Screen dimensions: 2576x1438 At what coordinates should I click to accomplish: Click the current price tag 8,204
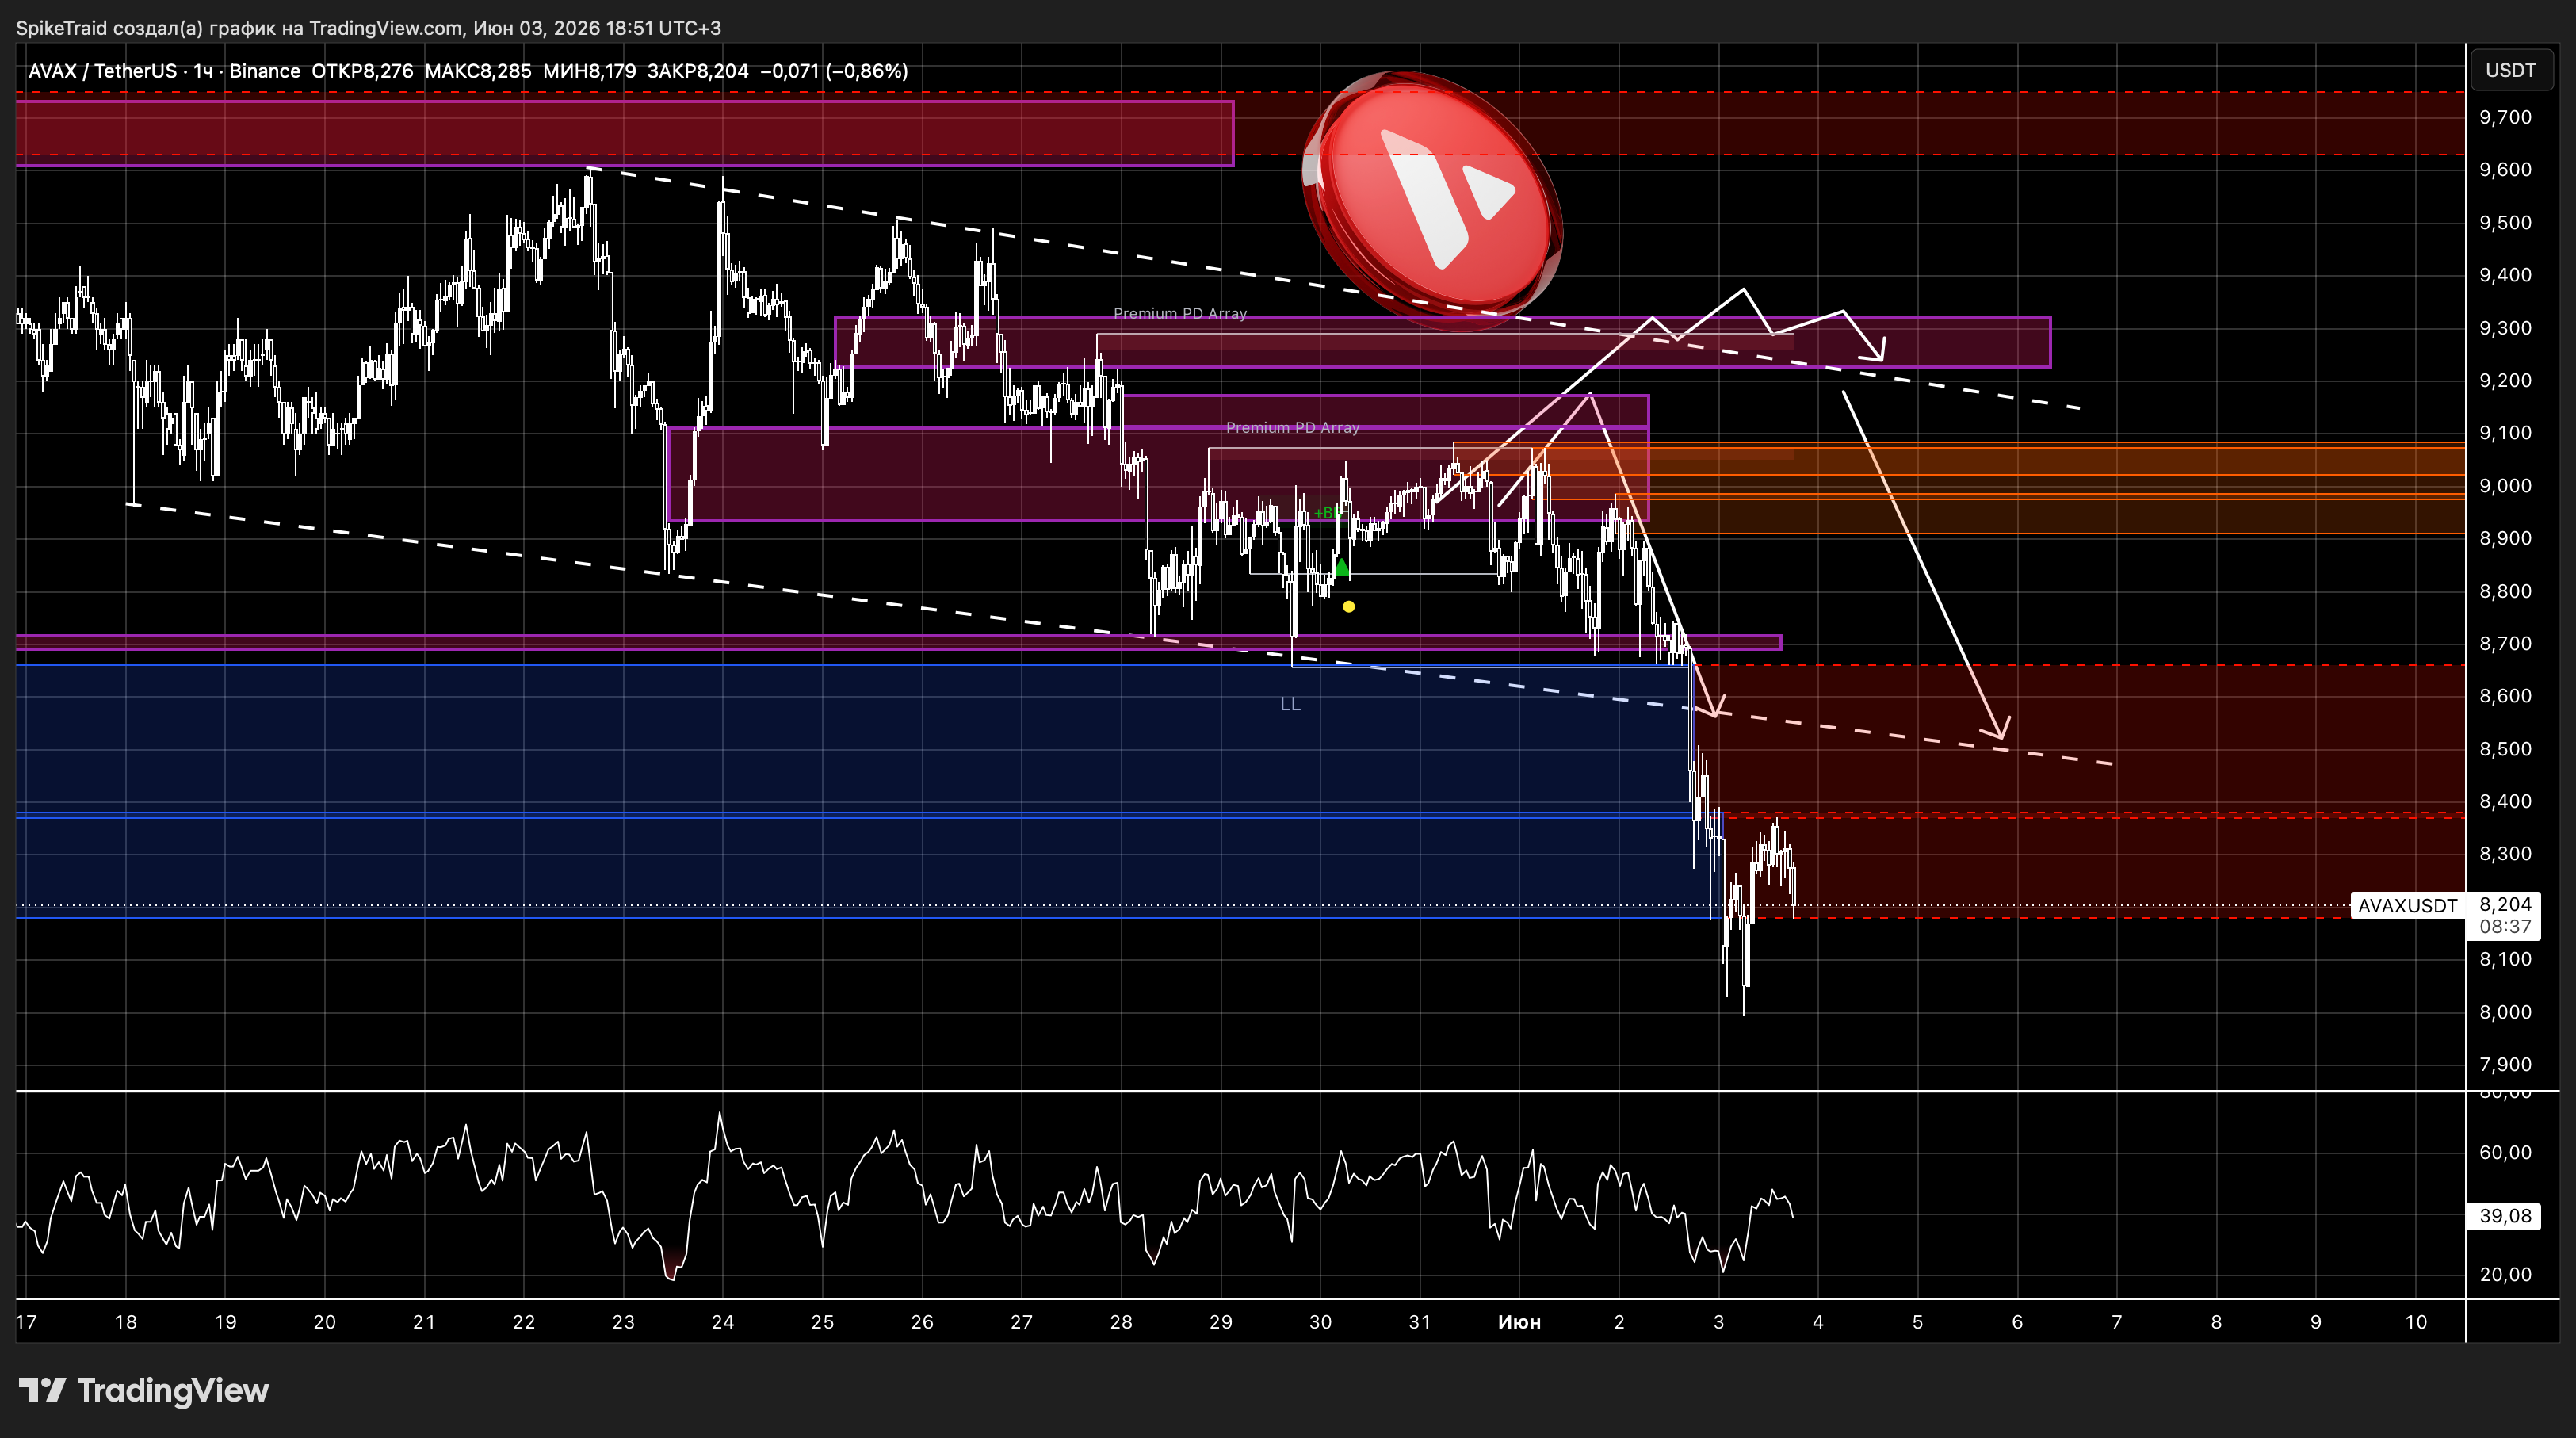point(2505,904)
